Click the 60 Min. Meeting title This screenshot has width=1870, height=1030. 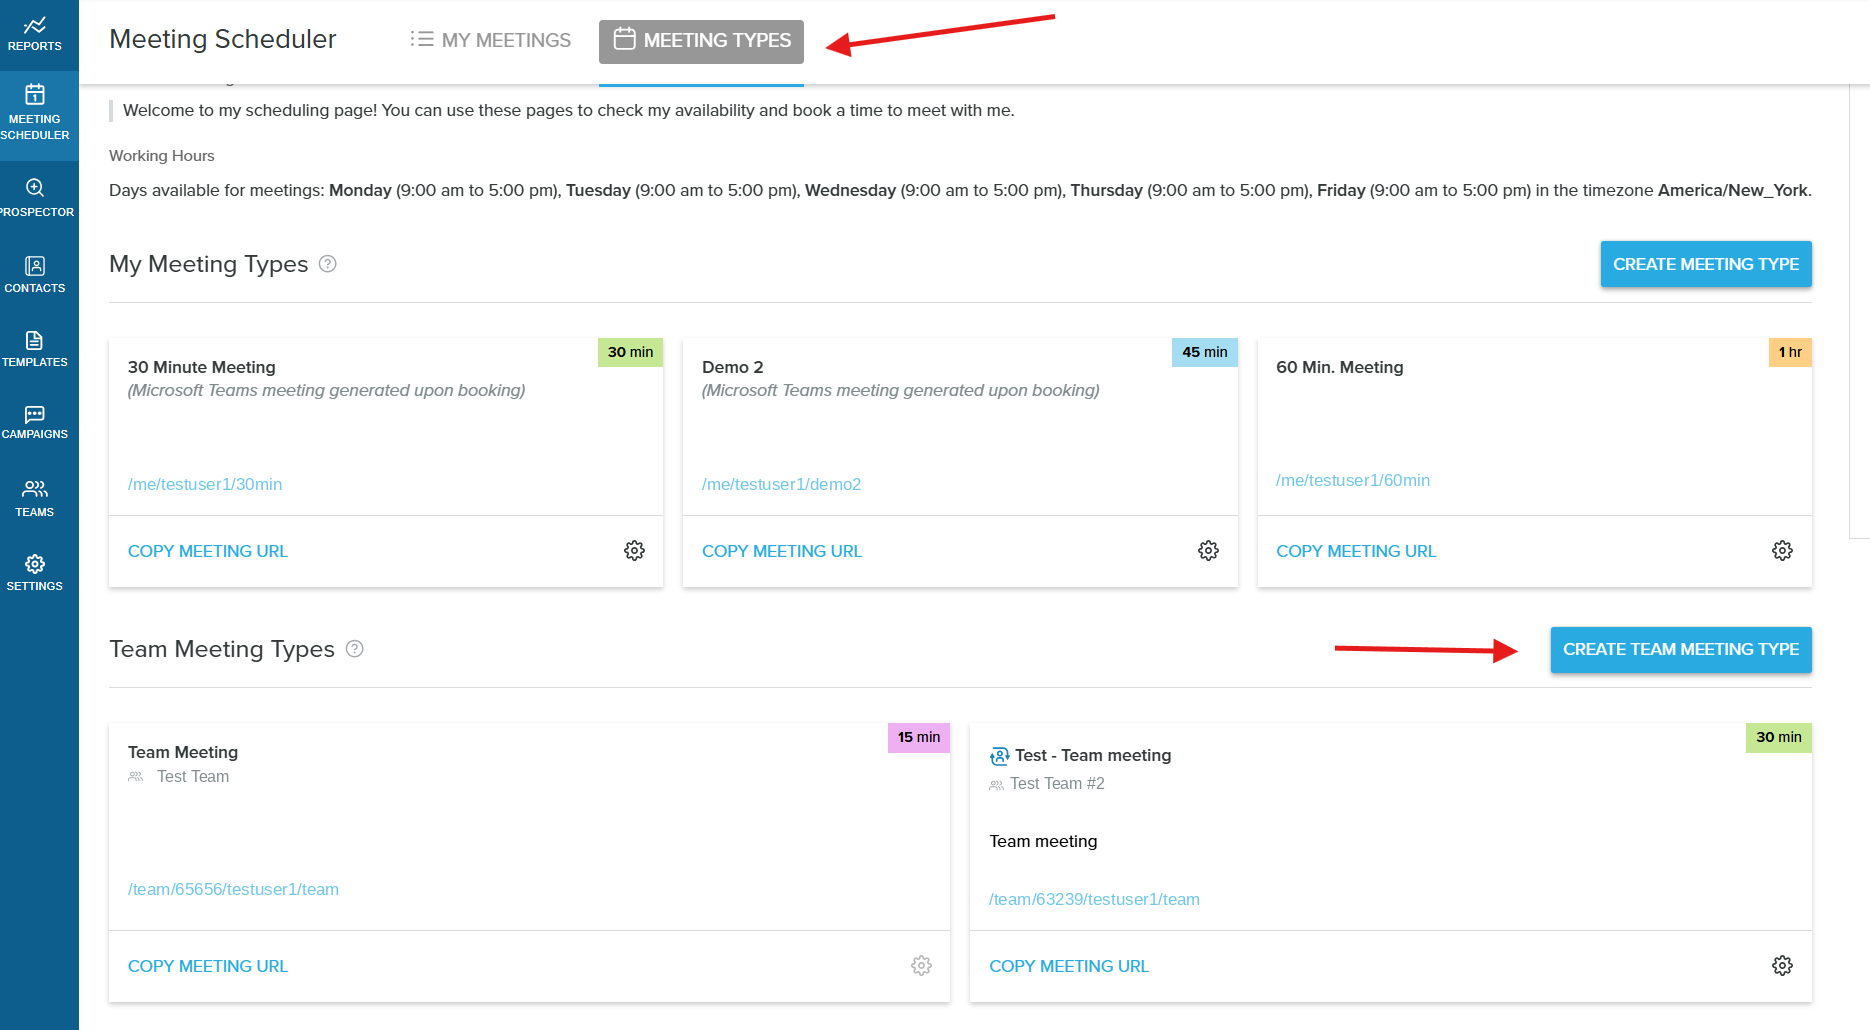(1340, 367)
